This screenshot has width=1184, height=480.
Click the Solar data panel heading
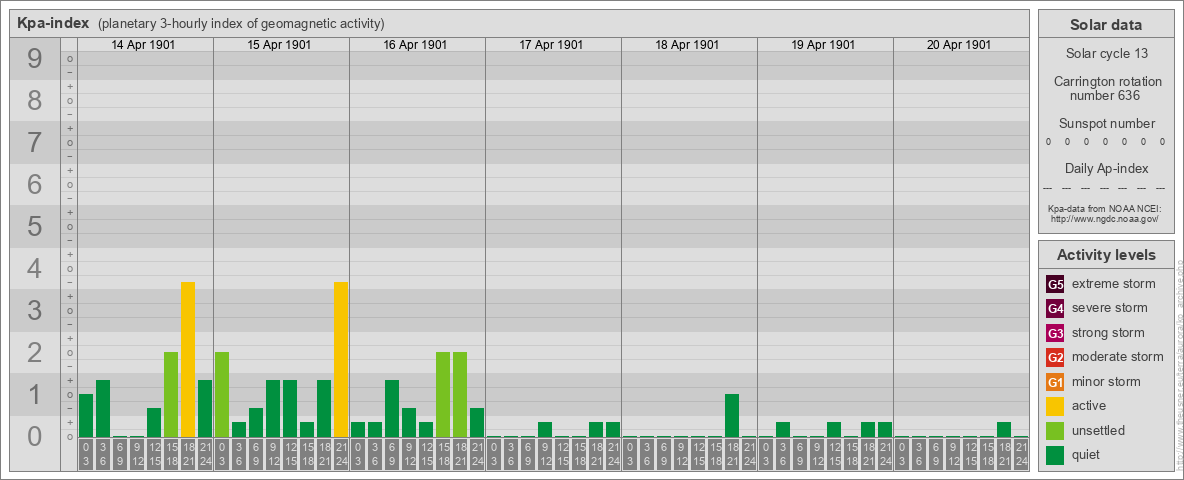click(1106, 25)
